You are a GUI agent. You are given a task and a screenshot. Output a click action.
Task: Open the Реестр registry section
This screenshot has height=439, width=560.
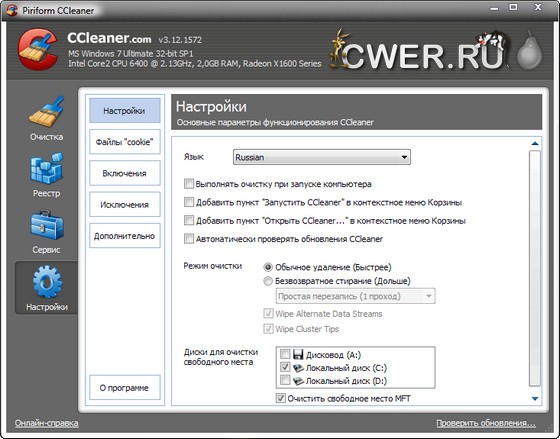tap(46, 175)
